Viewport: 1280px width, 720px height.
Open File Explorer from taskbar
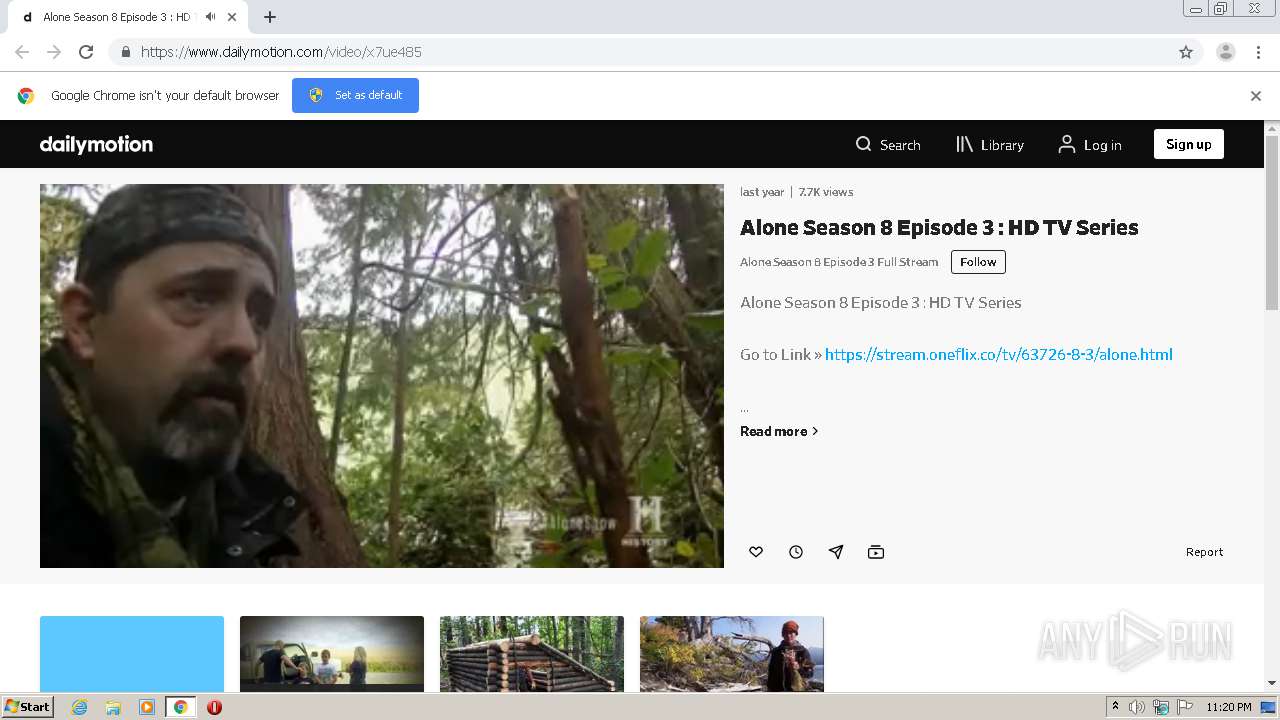point(113,707)
